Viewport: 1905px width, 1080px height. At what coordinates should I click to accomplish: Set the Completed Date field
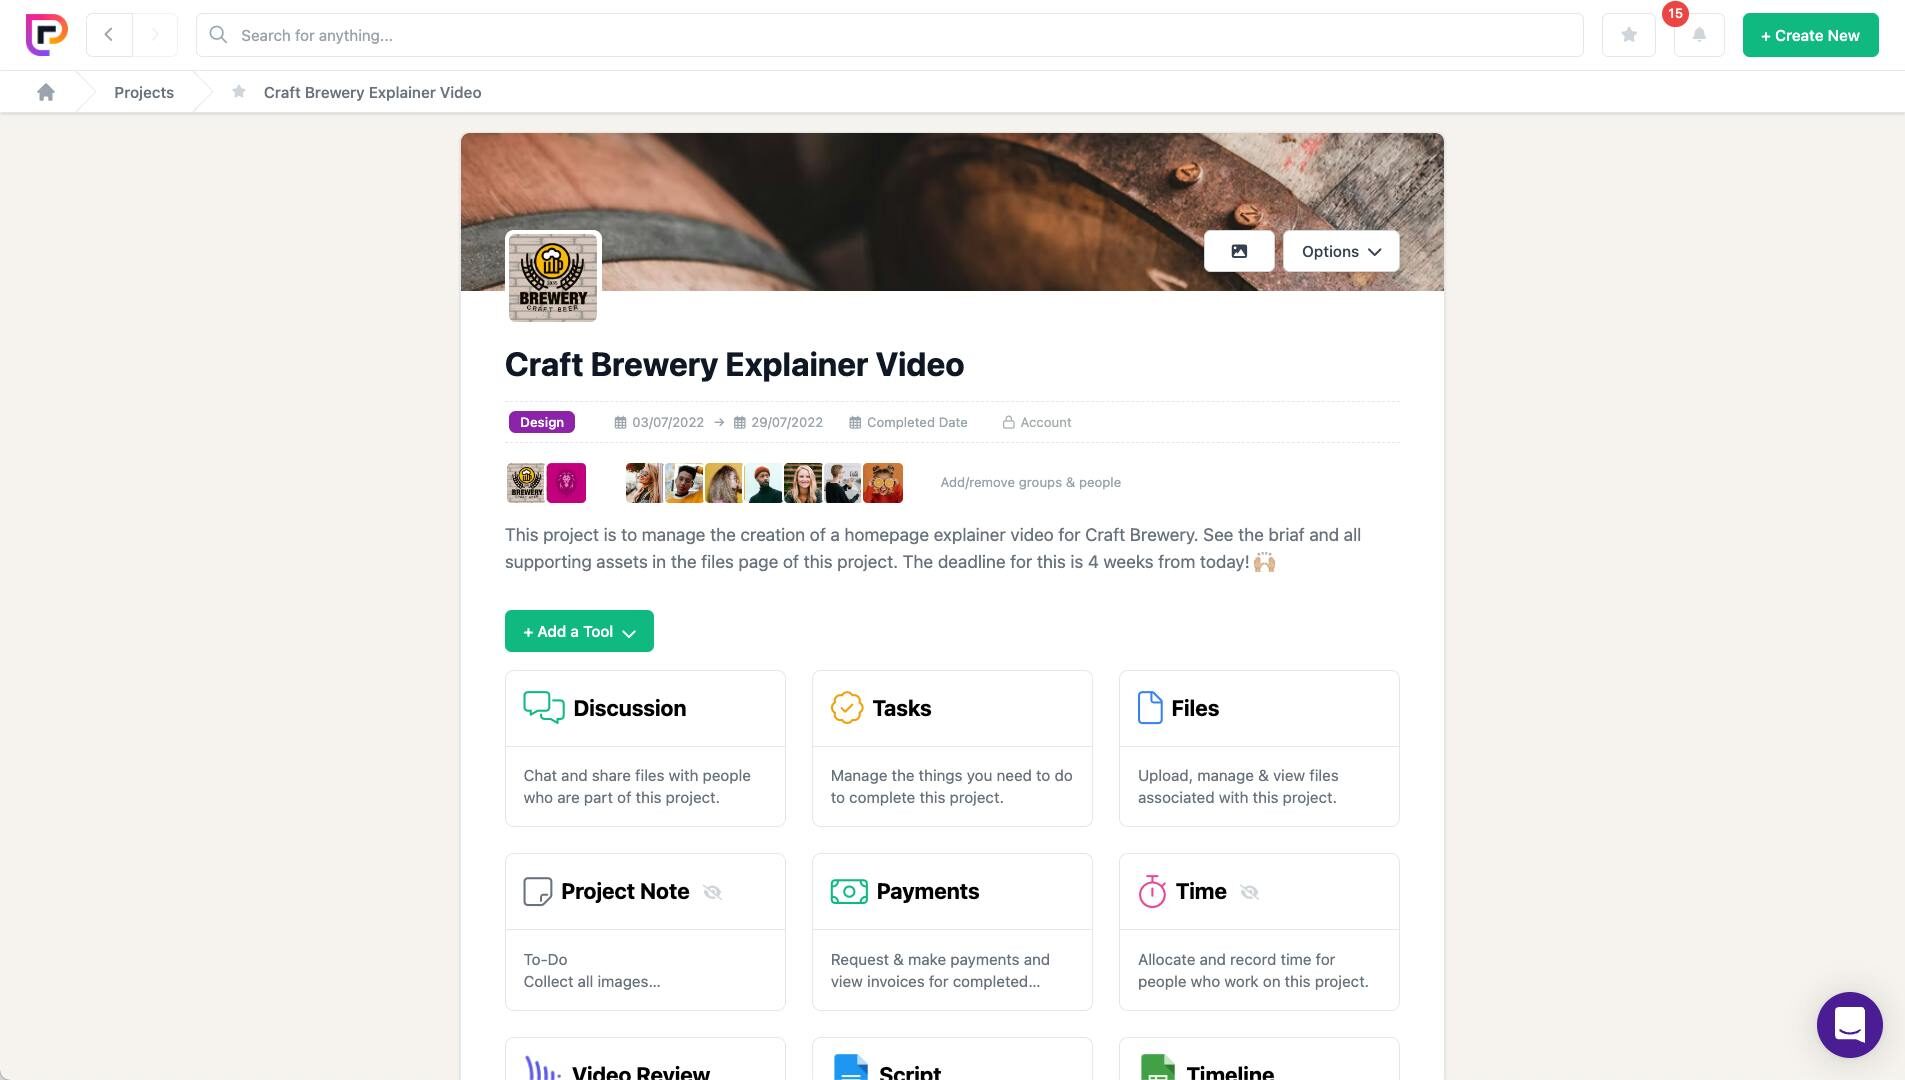click(x=908, y=423)
